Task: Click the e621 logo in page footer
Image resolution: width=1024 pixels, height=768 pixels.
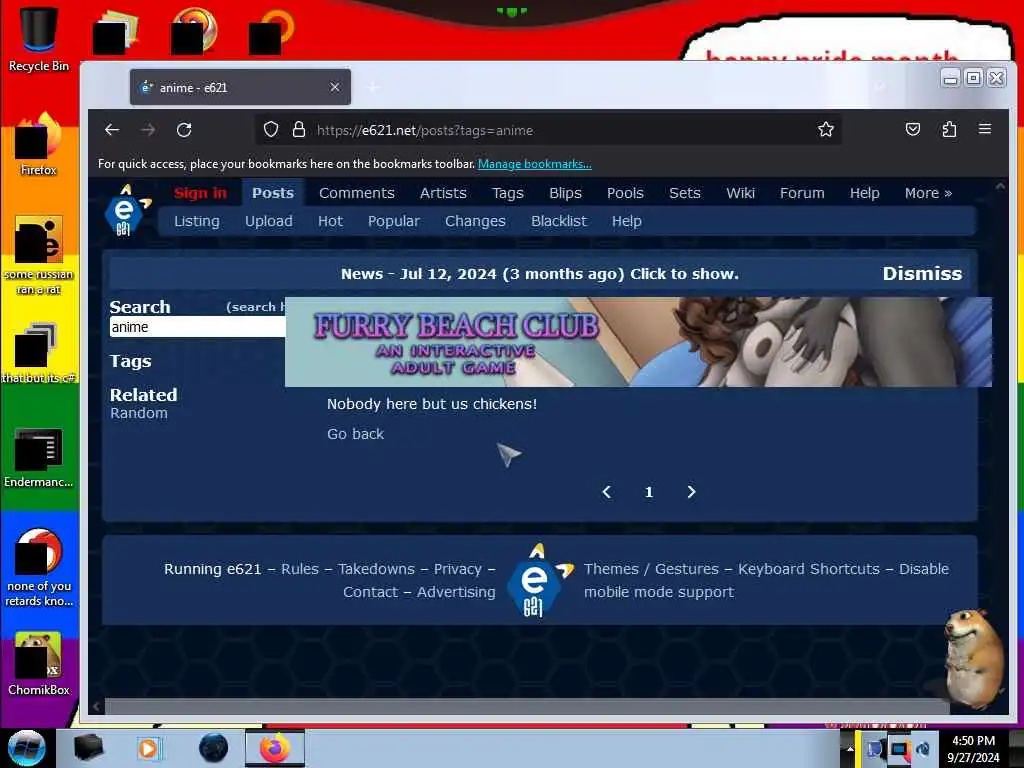Action: point(539,580)
